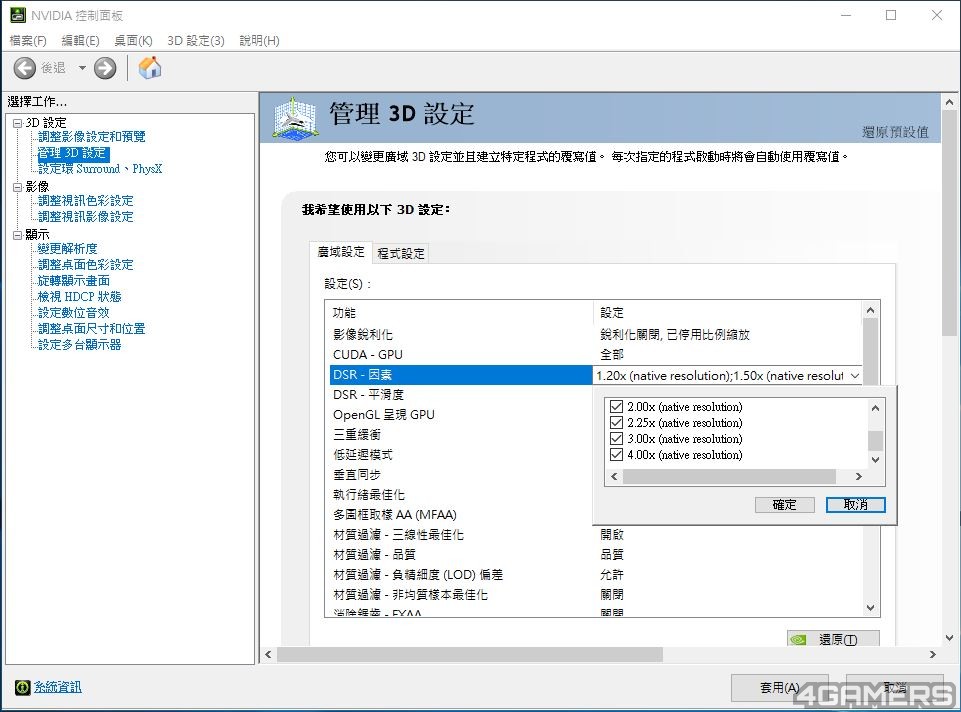
Task: Click the DSR popup list scroll-up arrow
Action: 875,407
